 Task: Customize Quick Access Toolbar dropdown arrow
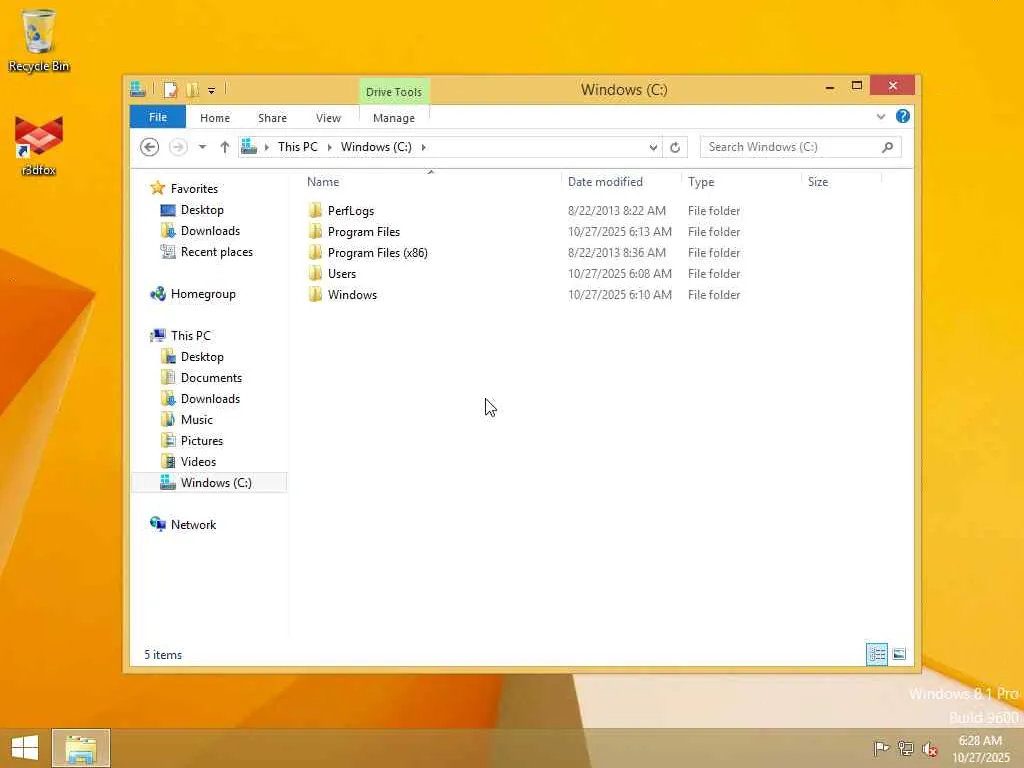pyautogui.click(x=212, y=91)
